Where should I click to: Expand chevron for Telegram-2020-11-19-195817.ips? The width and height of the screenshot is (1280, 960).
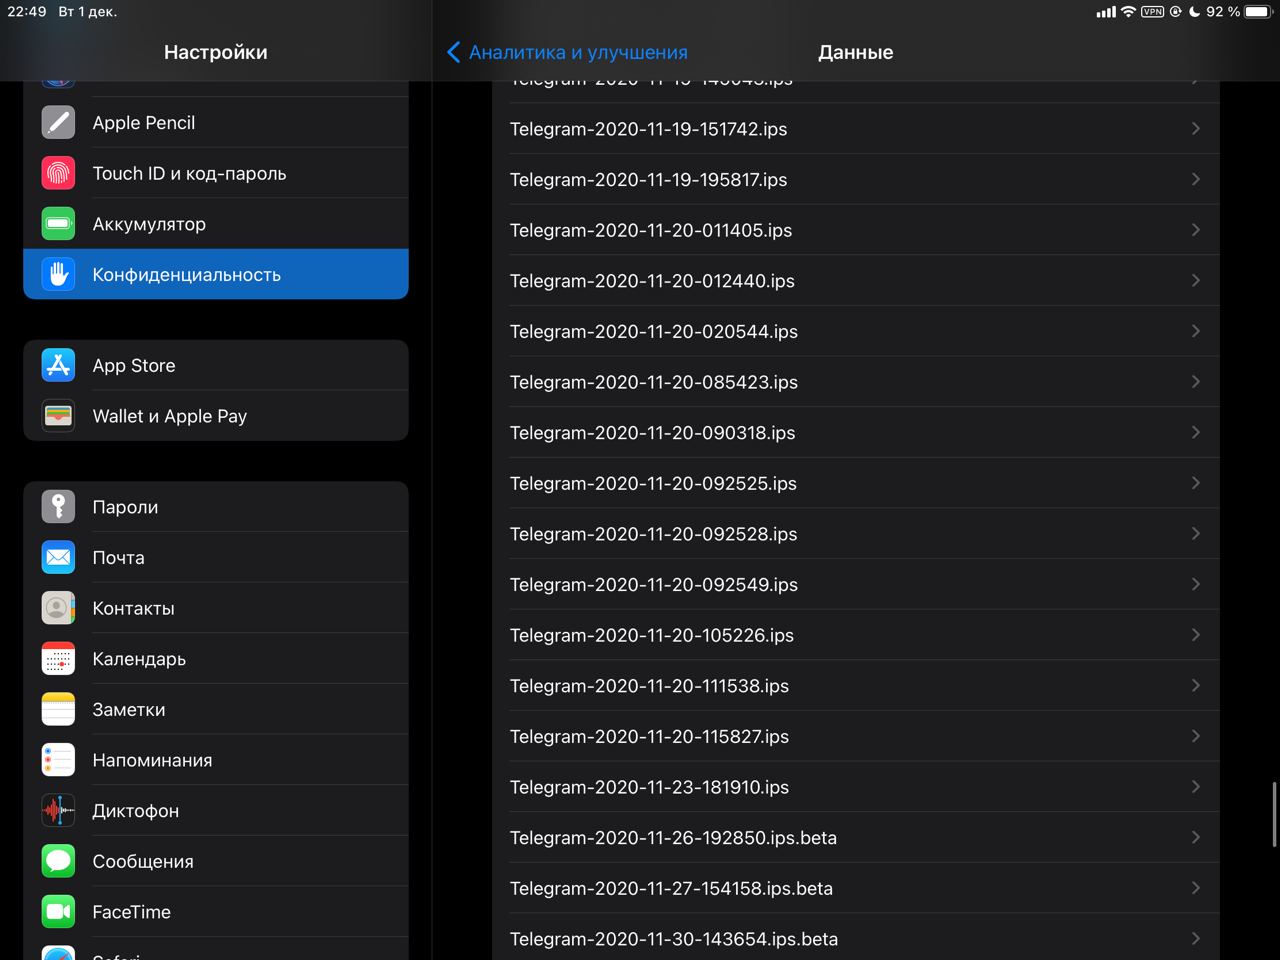pyautogui.click(x=1195, y=179)
